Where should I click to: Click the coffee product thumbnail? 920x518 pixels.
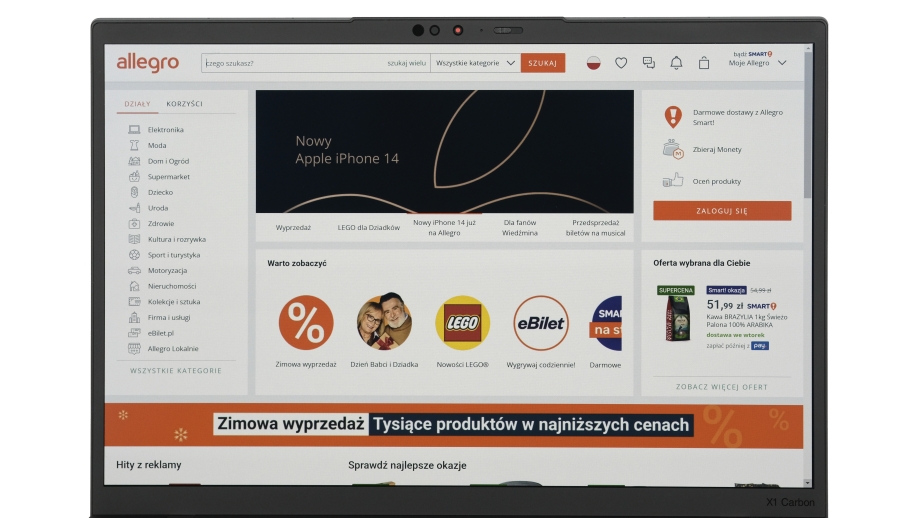pyautogui.click(x=677, y=317)
